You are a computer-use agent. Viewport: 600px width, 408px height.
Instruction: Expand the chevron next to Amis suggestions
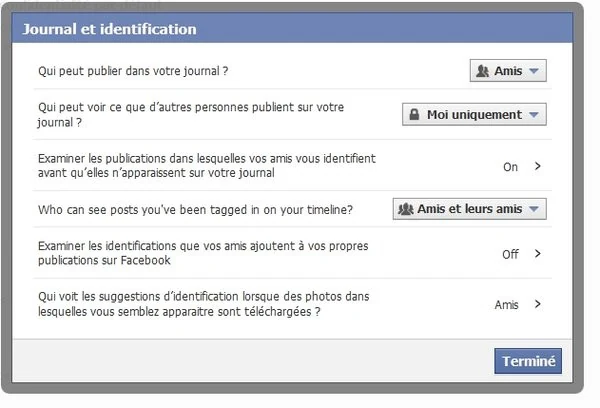pyautogui.click(x=538, y=304)
